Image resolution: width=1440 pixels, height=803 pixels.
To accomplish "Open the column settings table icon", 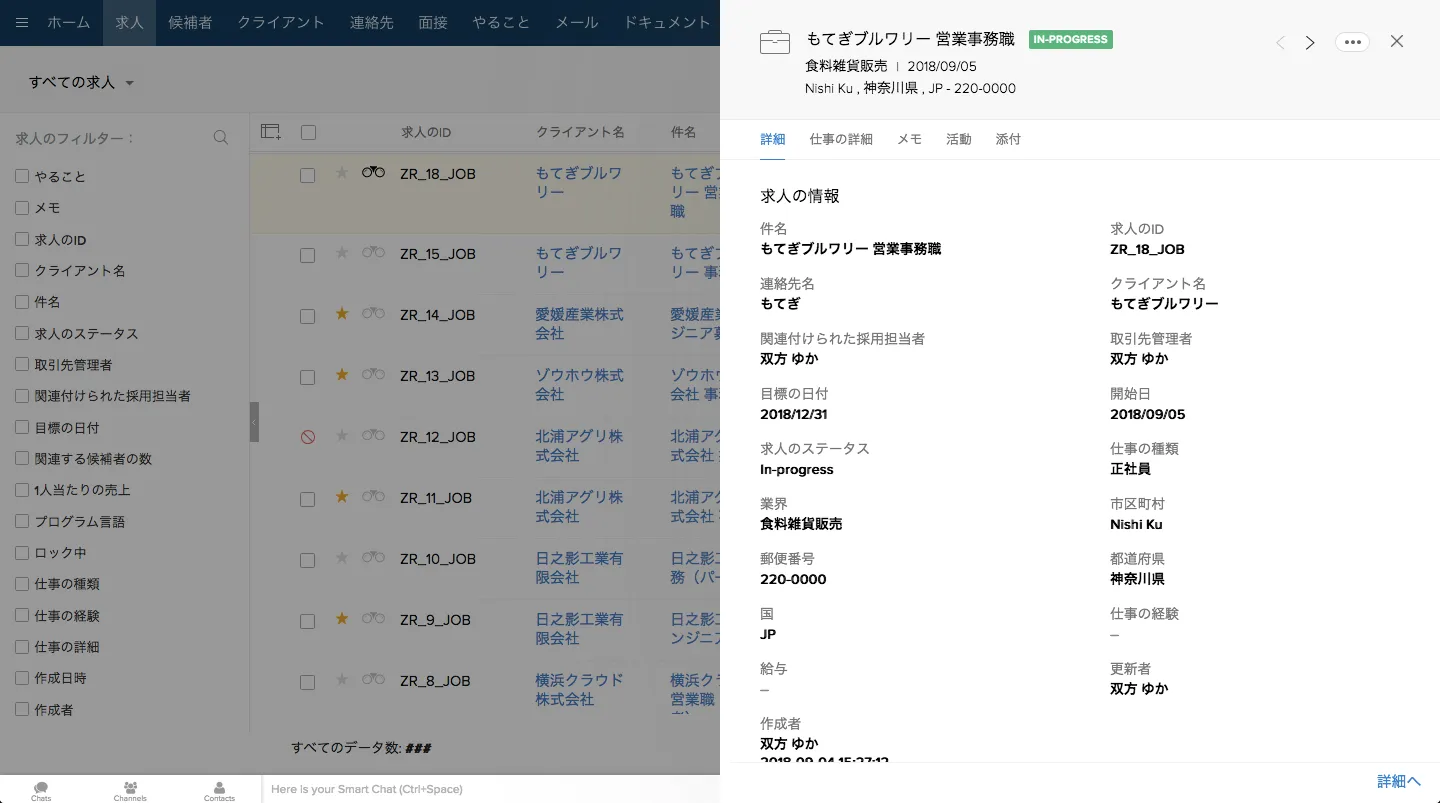I will coord(270,132).
